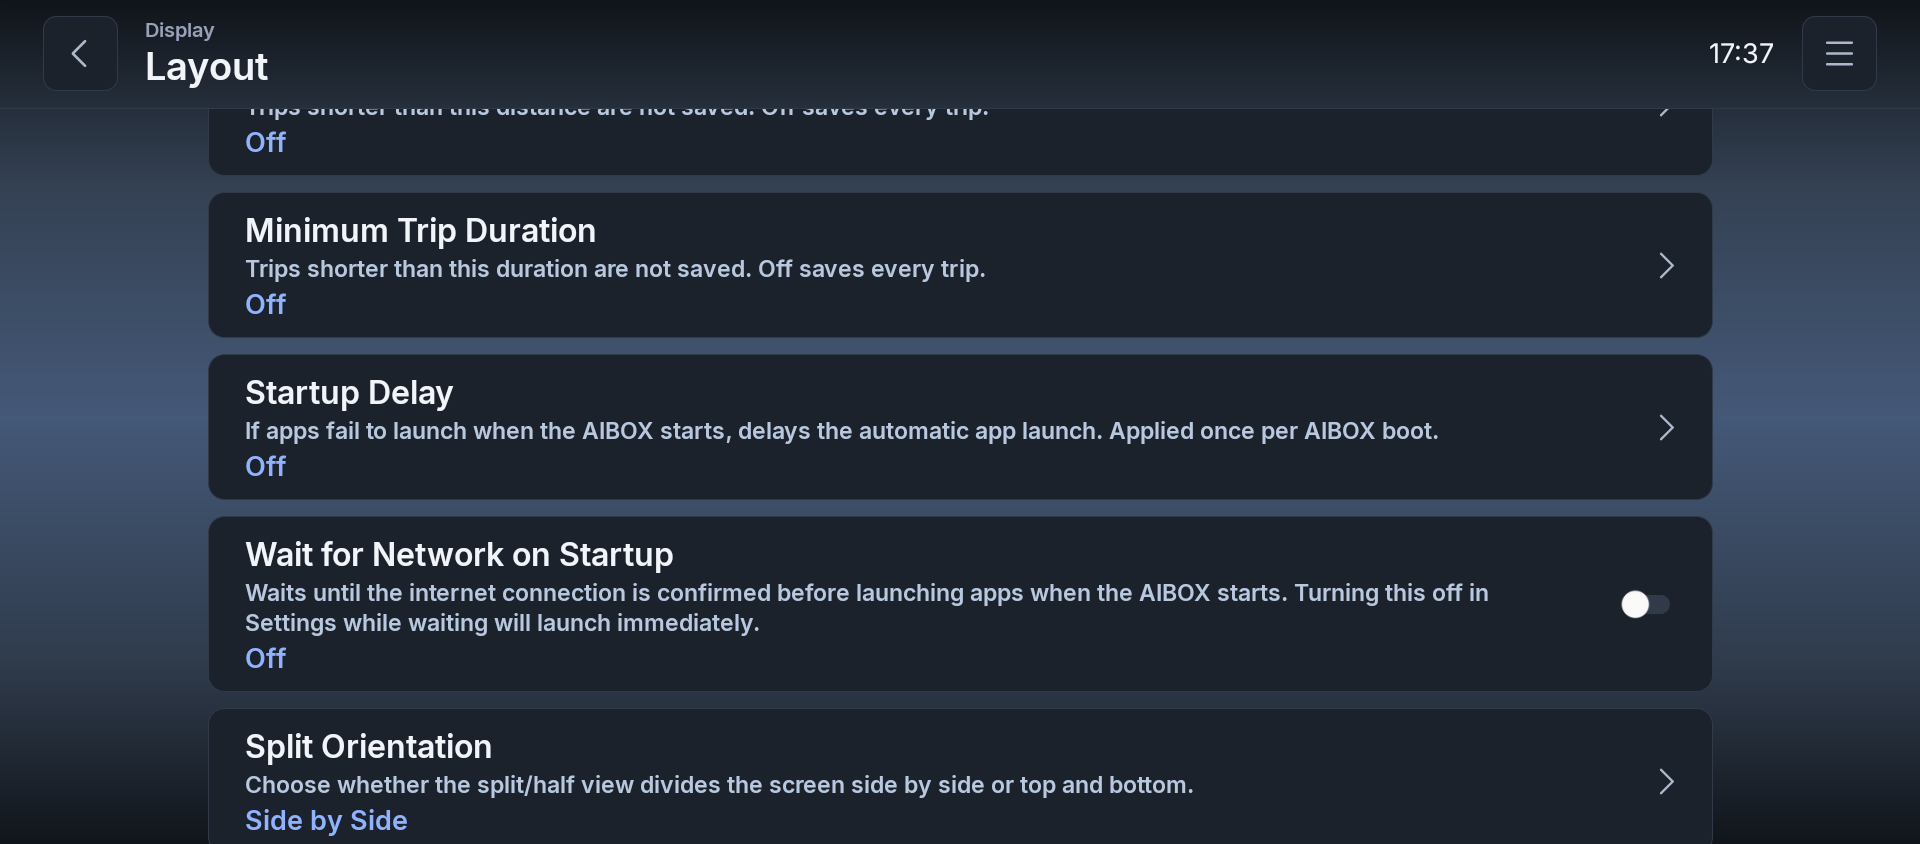Expand the Minimum Trip Duration setting
This screenshot has height=844, width=1920.
coord(960,265)
